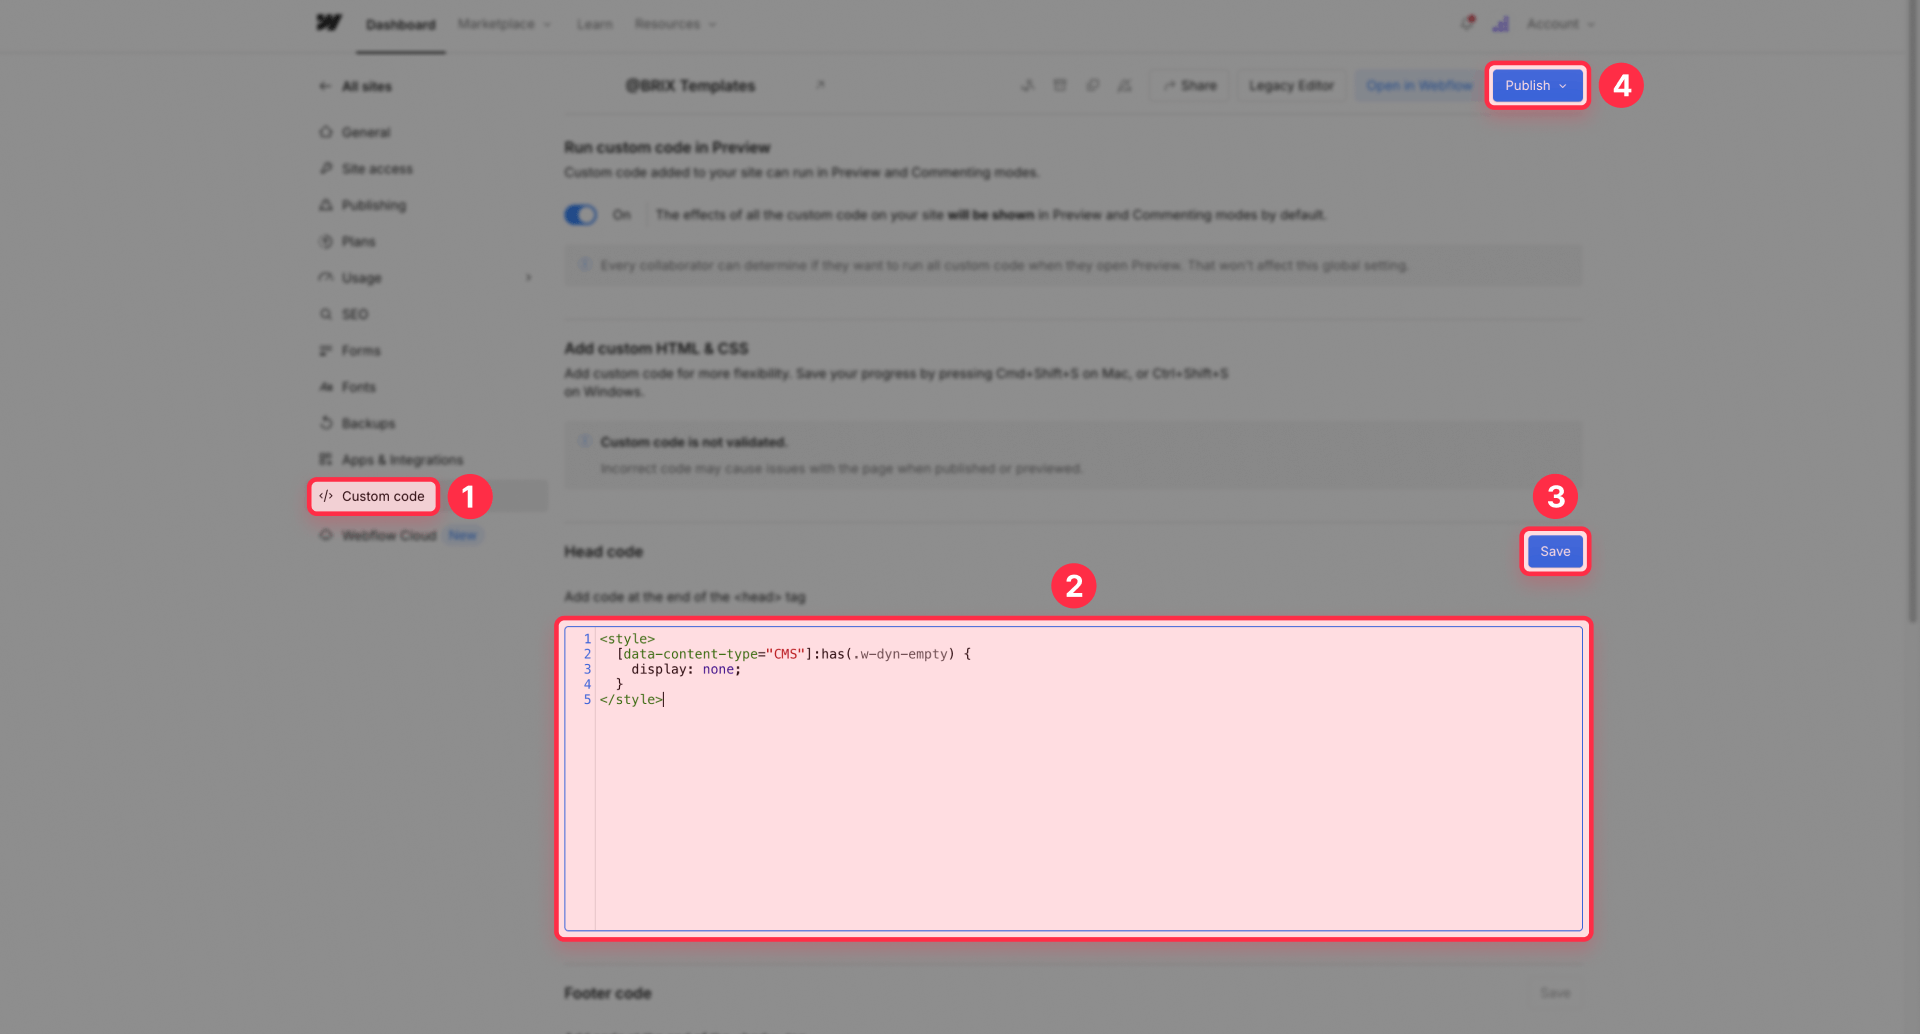Open the Resources dropdown menu
The image size is (1920, 1034).
675,24
